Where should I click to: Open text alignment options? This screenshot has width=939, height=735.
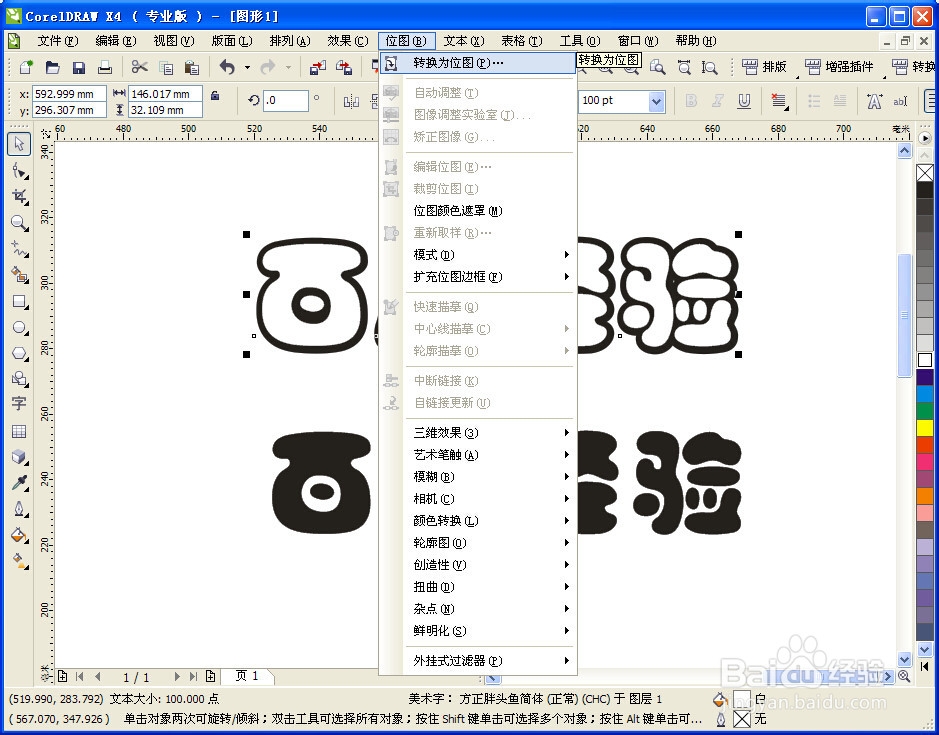click(779, 101)
